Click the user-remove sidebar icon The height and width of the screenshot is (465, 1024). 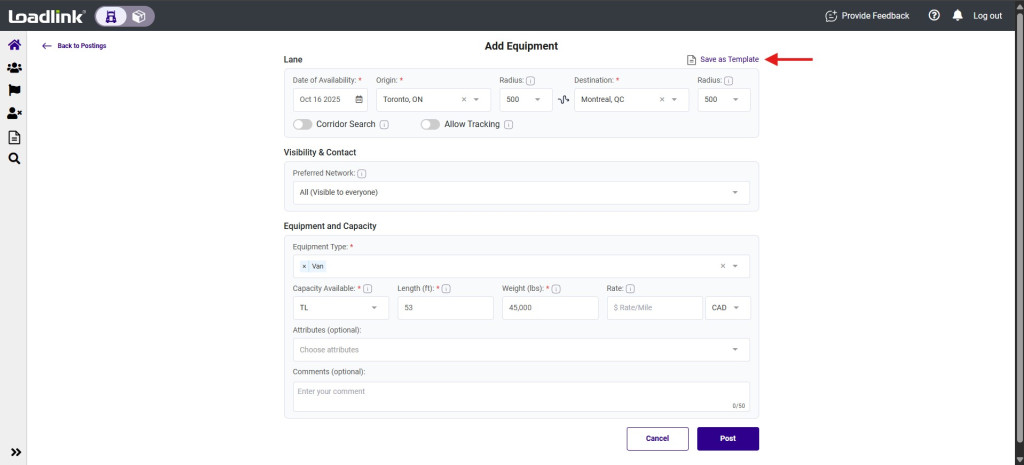[14, 113]
